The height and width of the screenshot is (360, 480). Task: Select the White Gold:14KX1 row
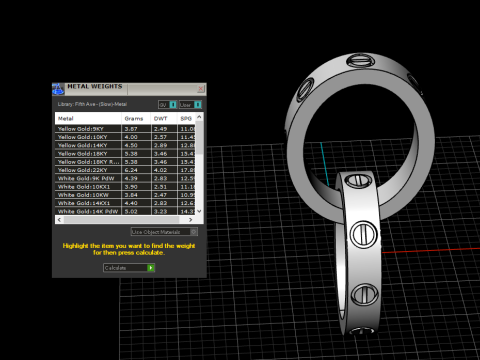tap(125, 203)
